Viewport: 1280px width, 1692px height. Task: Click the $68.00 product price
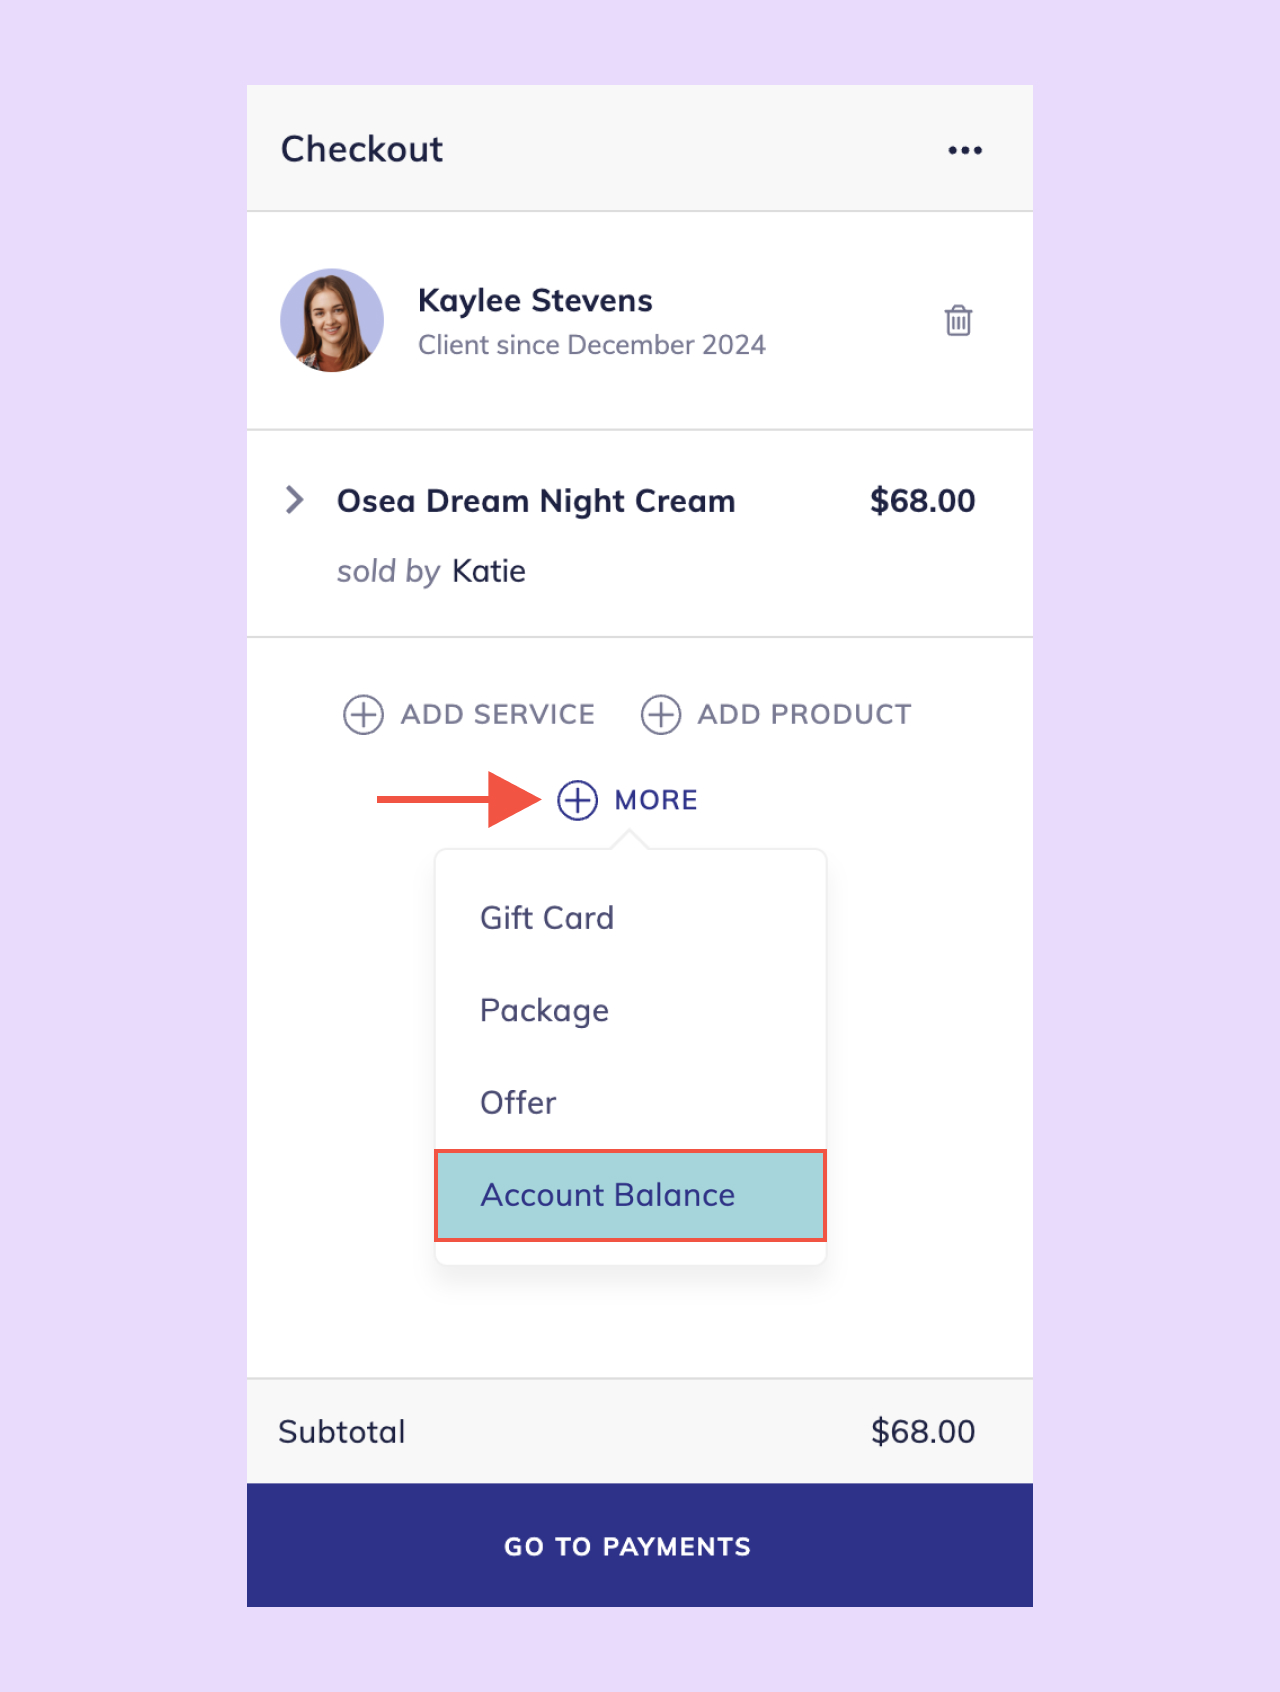point(922,500)
